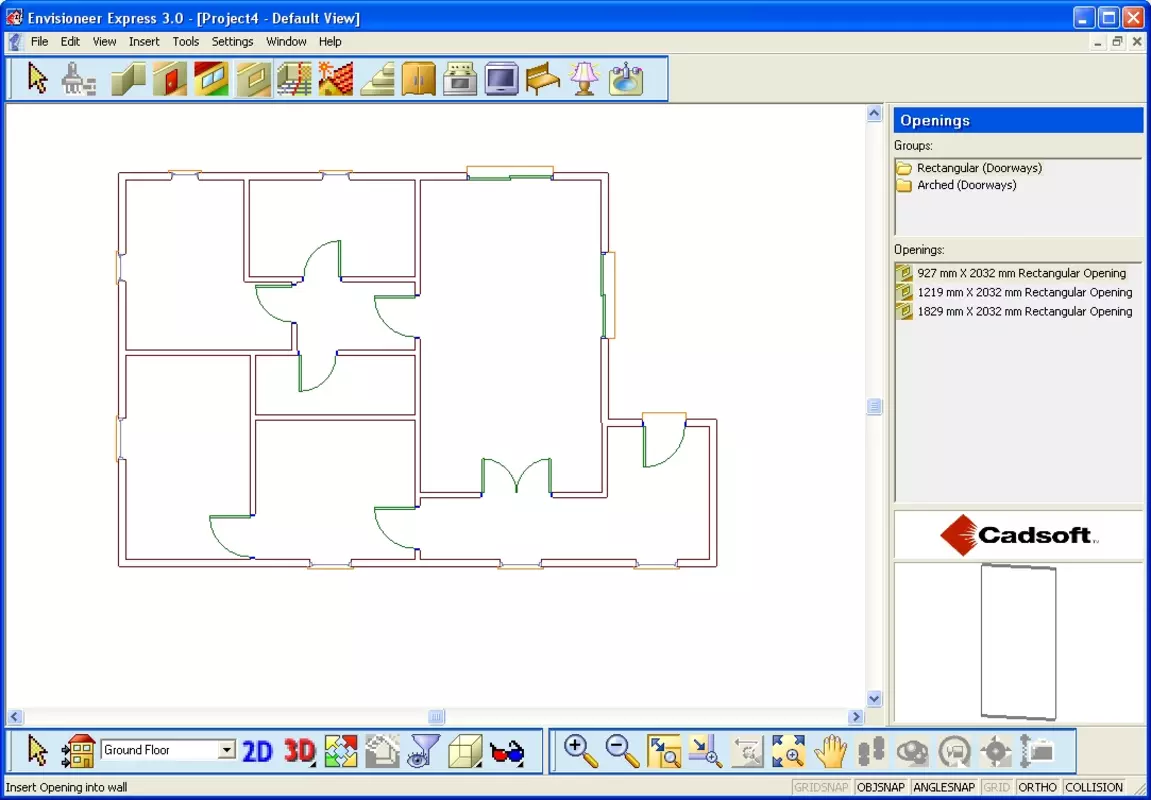Restore the inner document window
Image resolution: width=1151 pixels, height=800 pixels.
(1117, 42)
